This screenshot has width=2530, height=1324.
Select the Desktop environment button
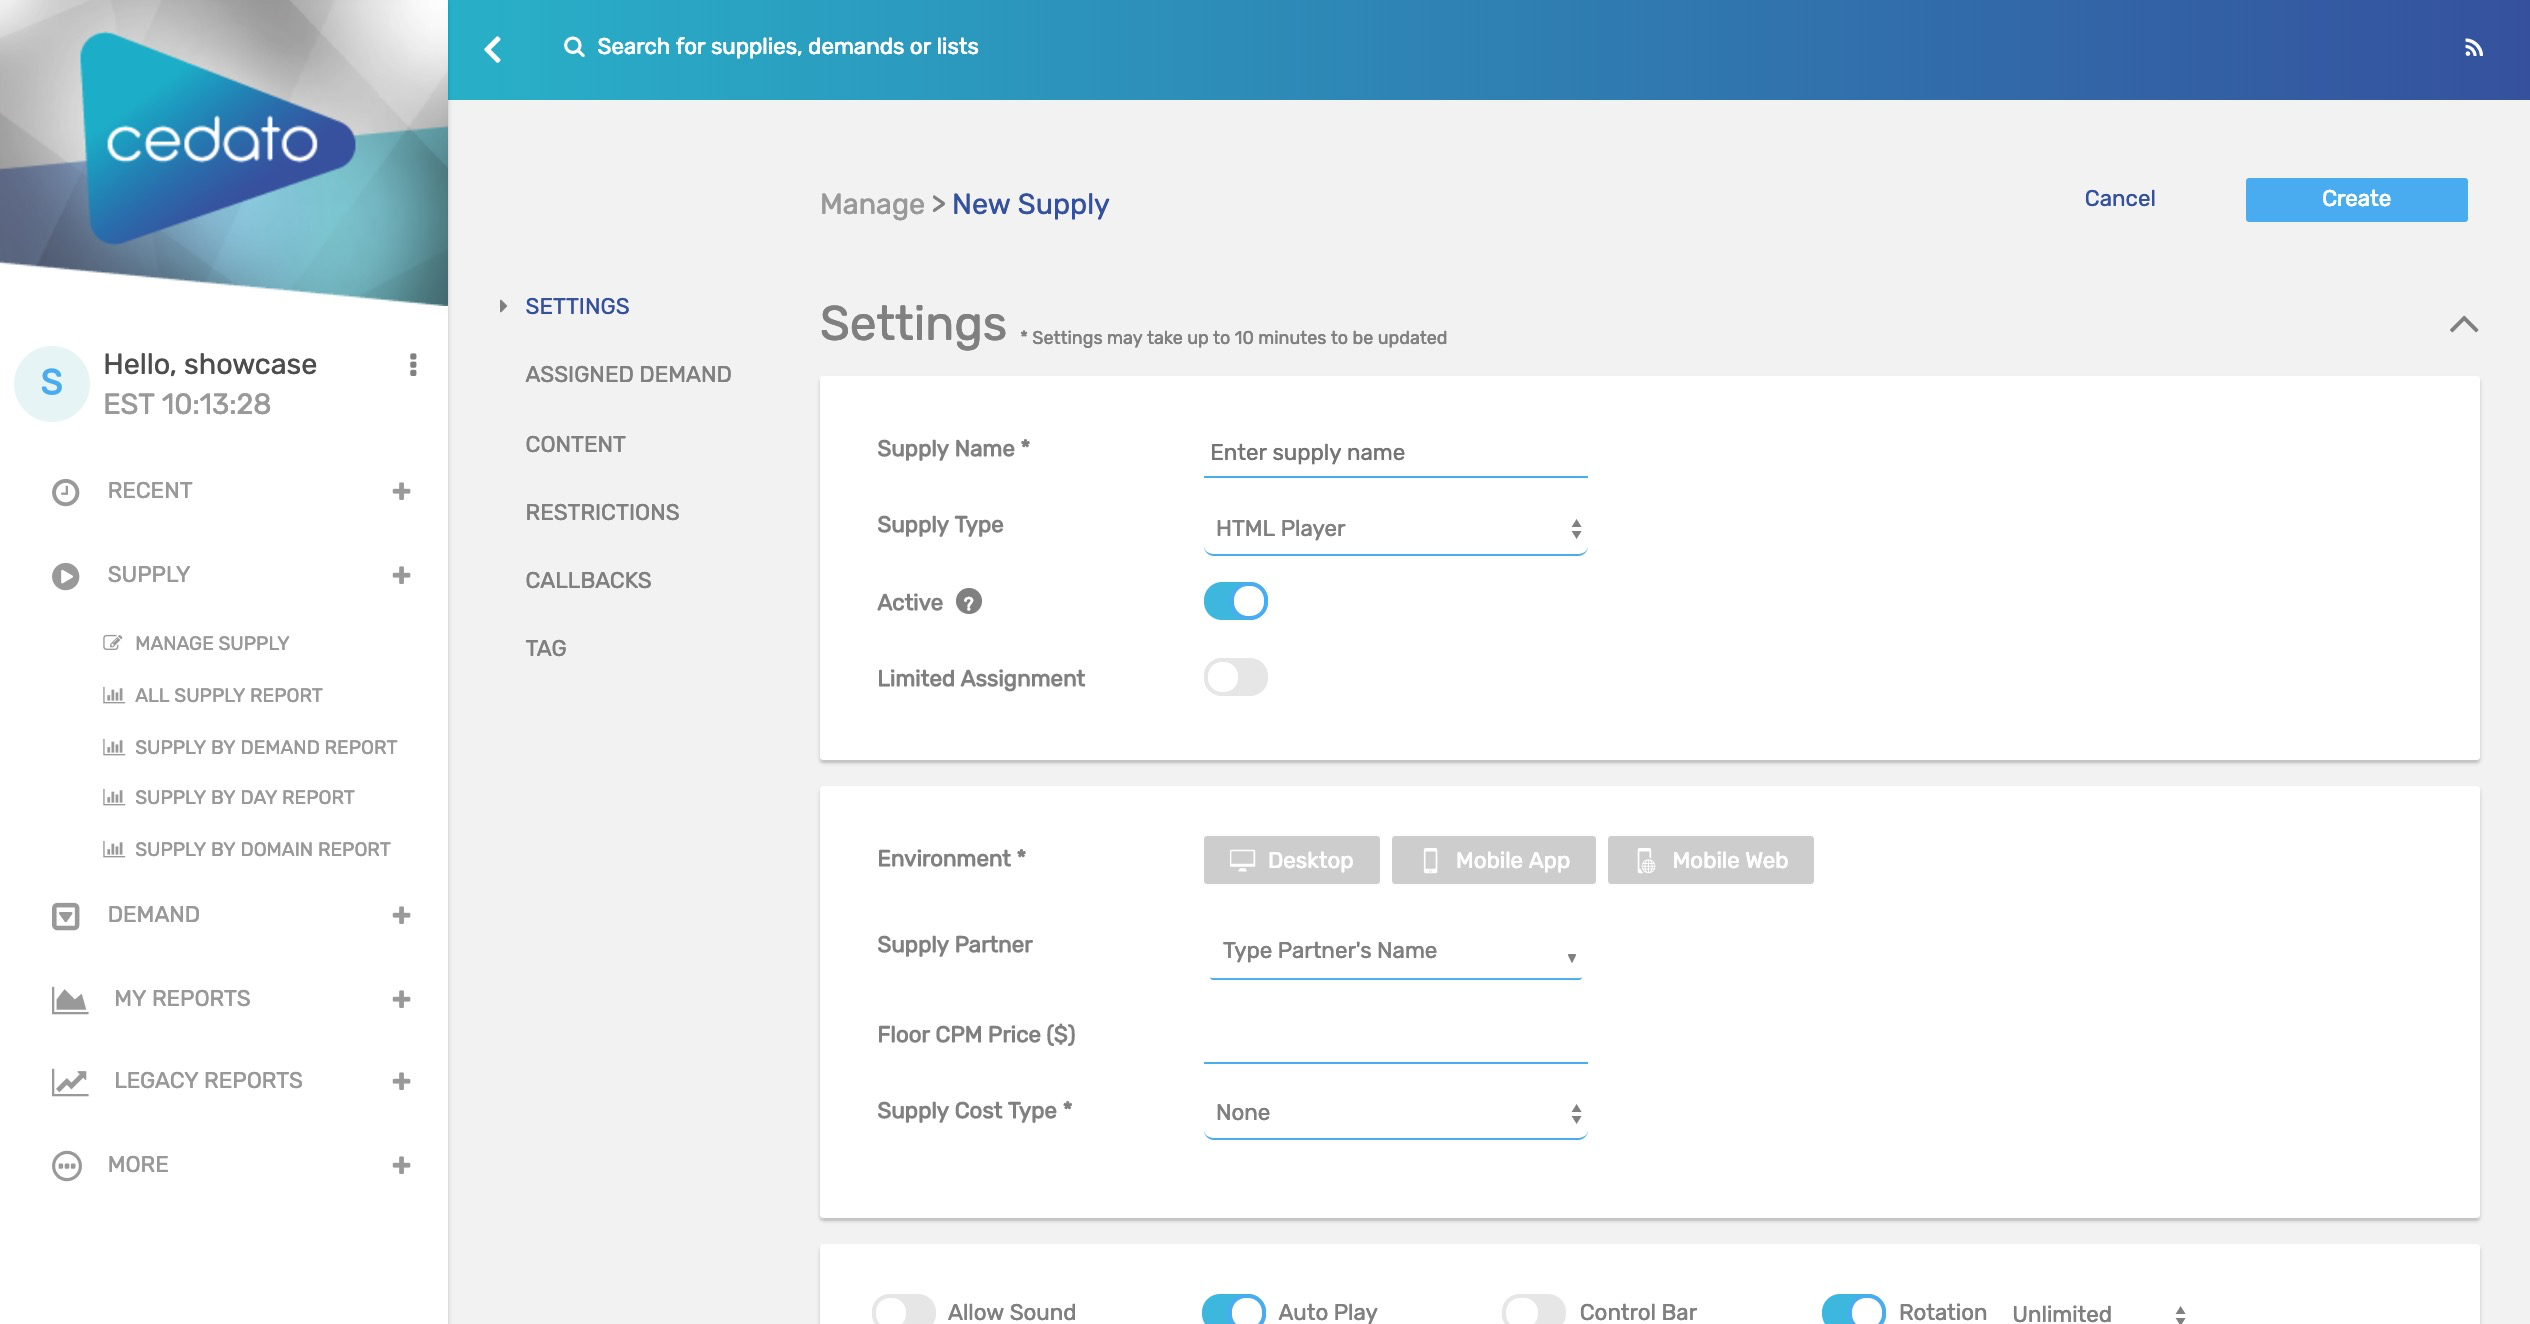pos(1291,860)
